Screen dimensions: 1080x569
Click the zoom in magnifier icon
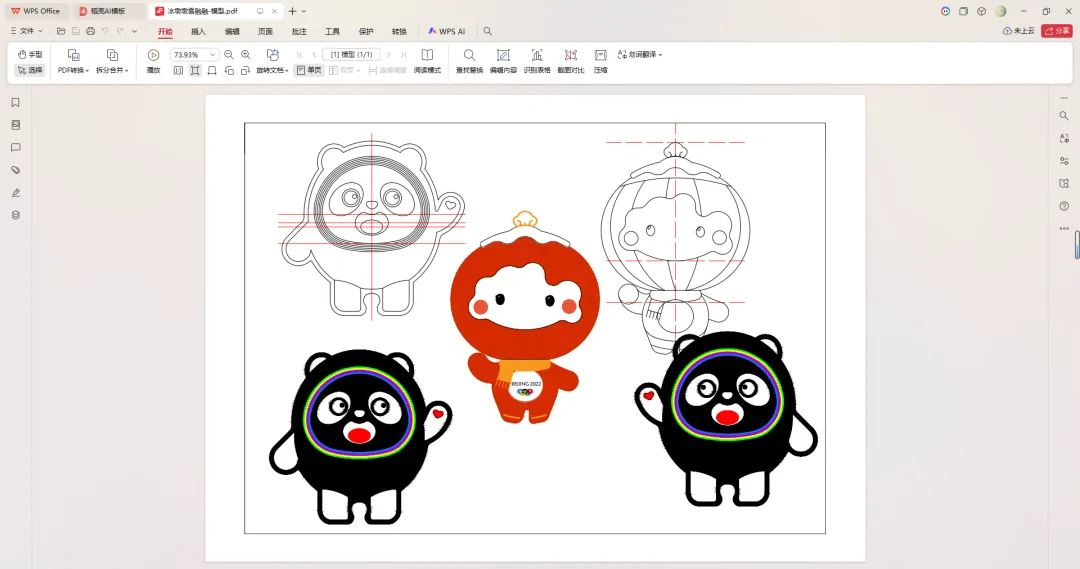coord(246,54)
